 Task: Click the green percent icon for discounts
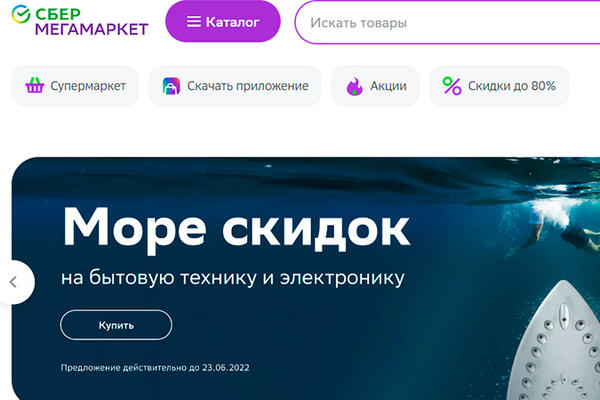(x=452, y=86)
